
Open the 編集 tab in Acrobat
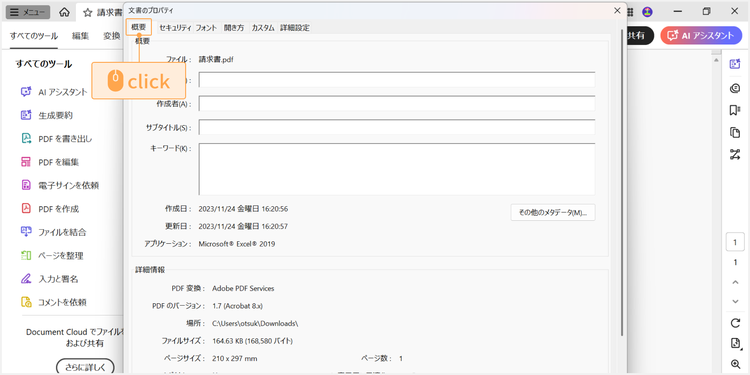[80, 36]
